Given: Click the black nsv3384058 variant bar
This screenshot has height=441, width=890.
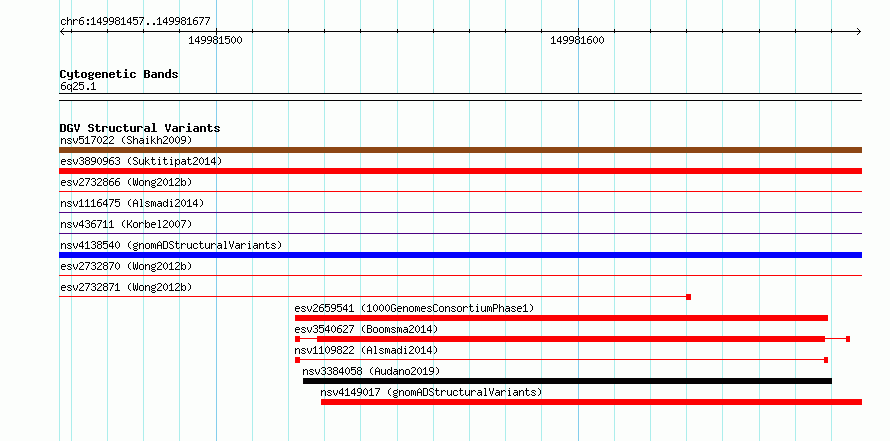Looking at the screenshot, I should click(x=568, y=381).
